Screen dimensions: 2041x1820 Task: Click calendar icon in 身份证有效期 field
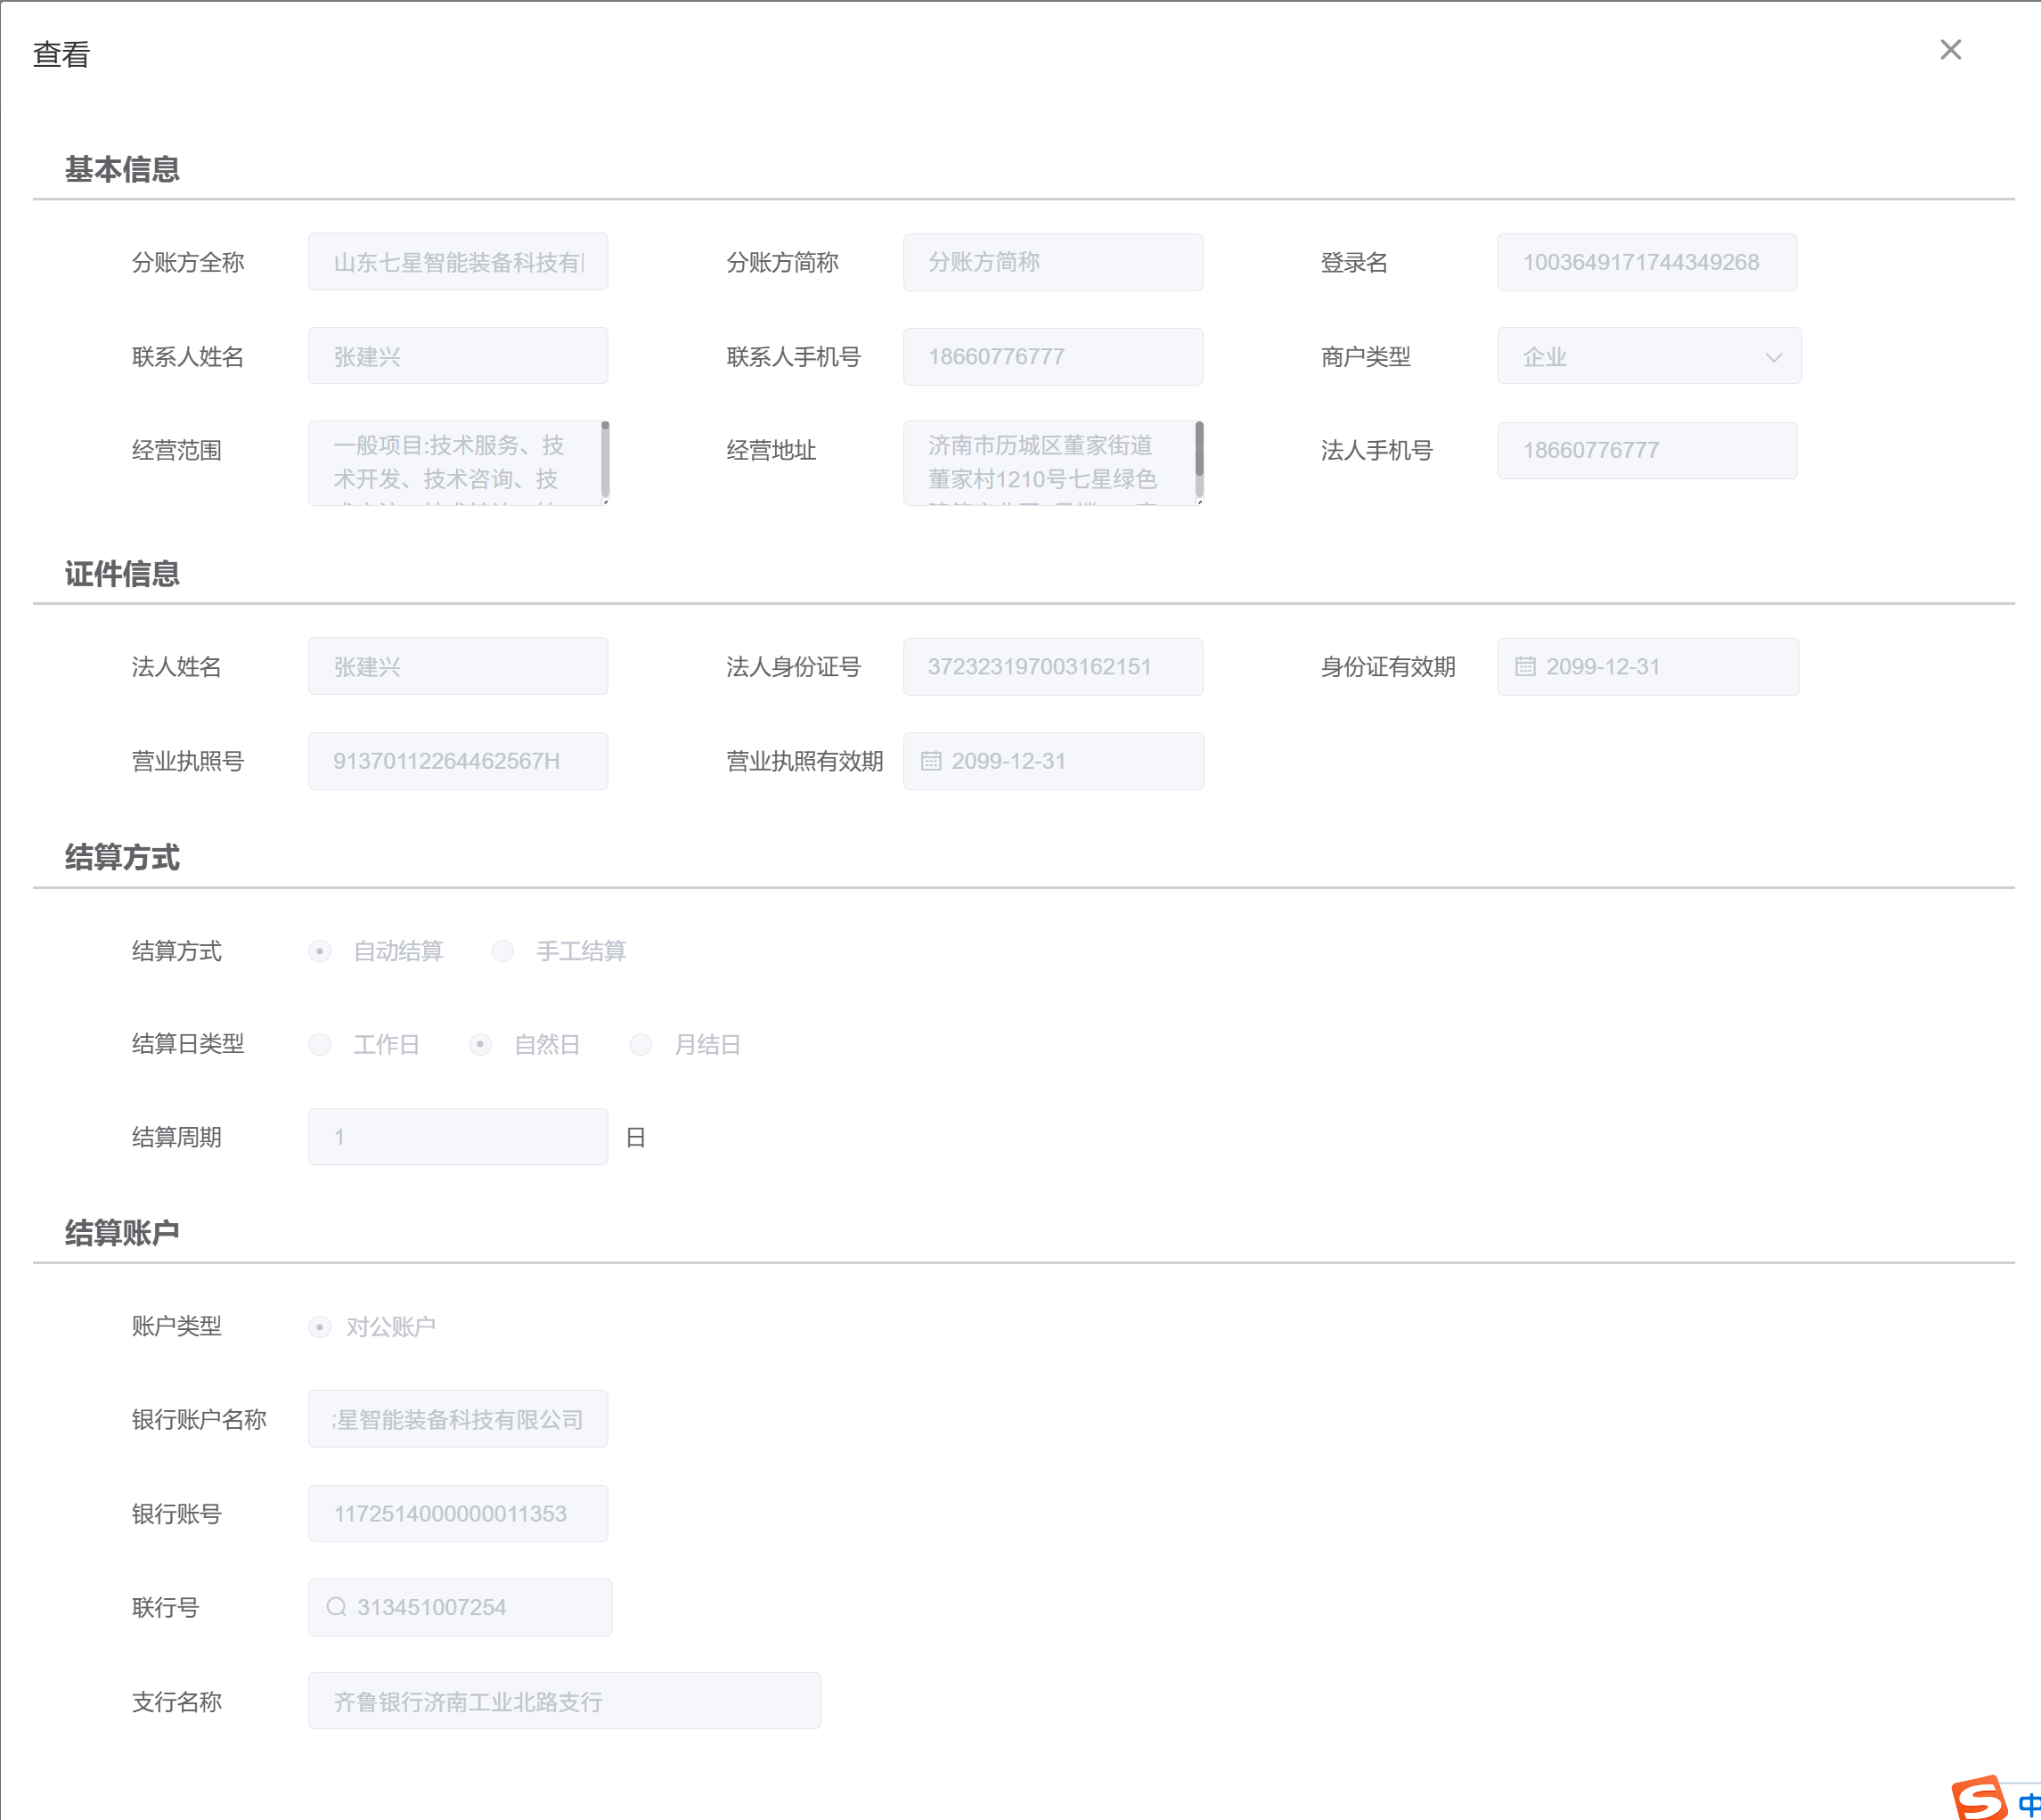tap(1525, 667)
